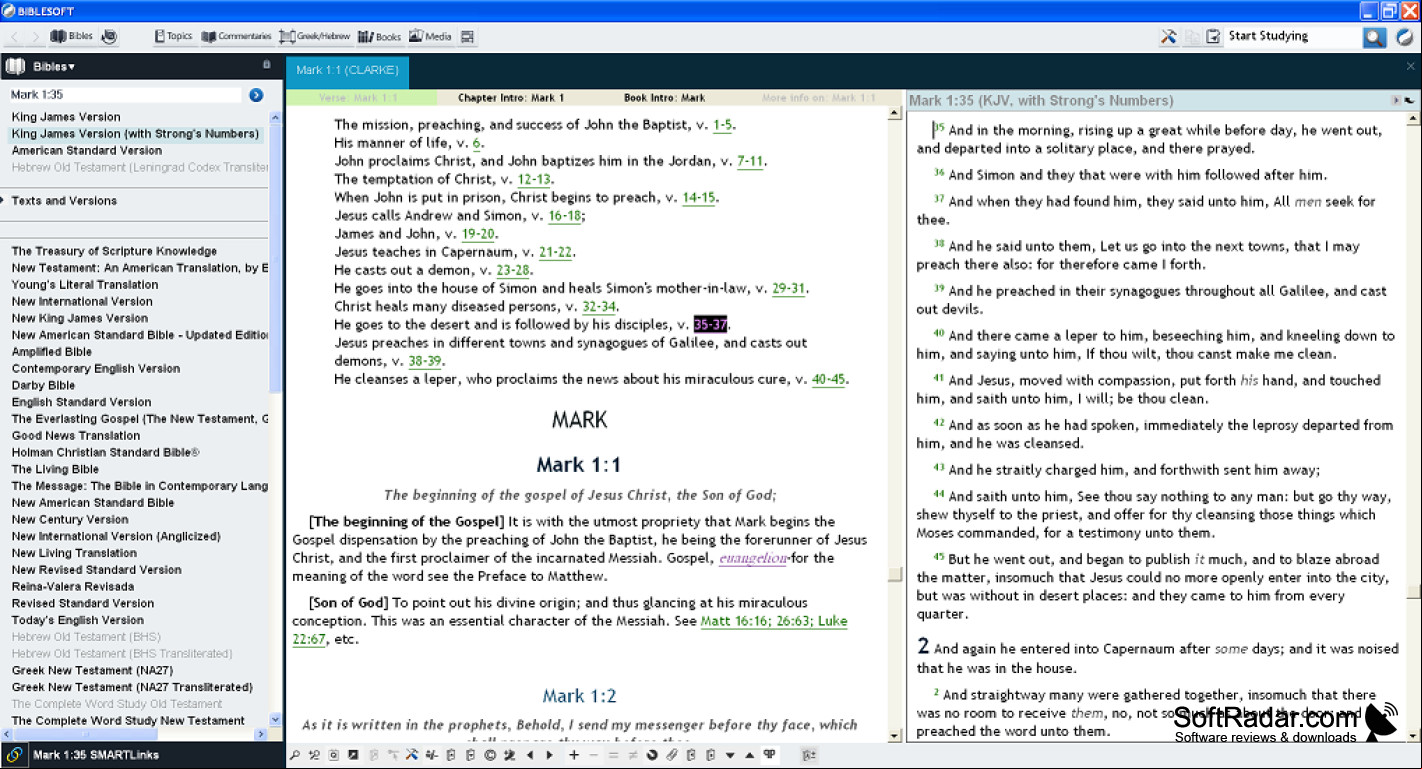
Task: Click the SMARTLinks chain icon in bottom-left corner
Action: pyautogui.click(x=14, y=755)
